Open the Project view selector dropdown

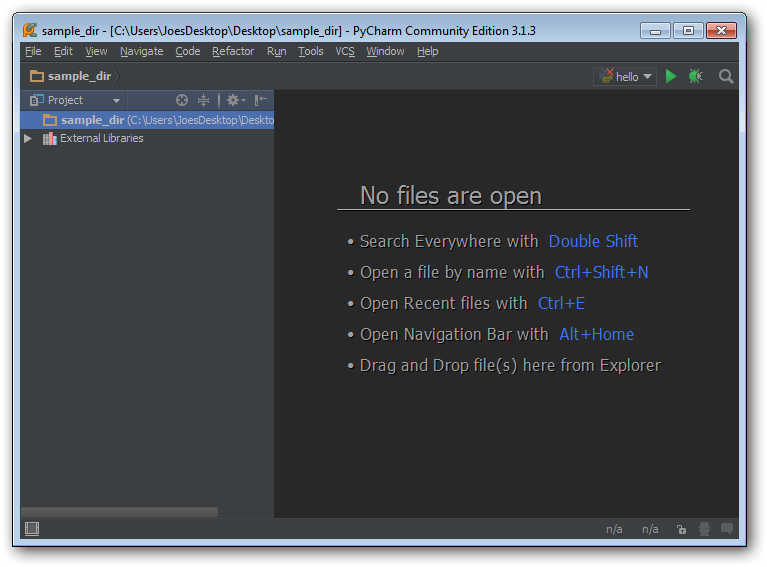(x=74, y=100)
